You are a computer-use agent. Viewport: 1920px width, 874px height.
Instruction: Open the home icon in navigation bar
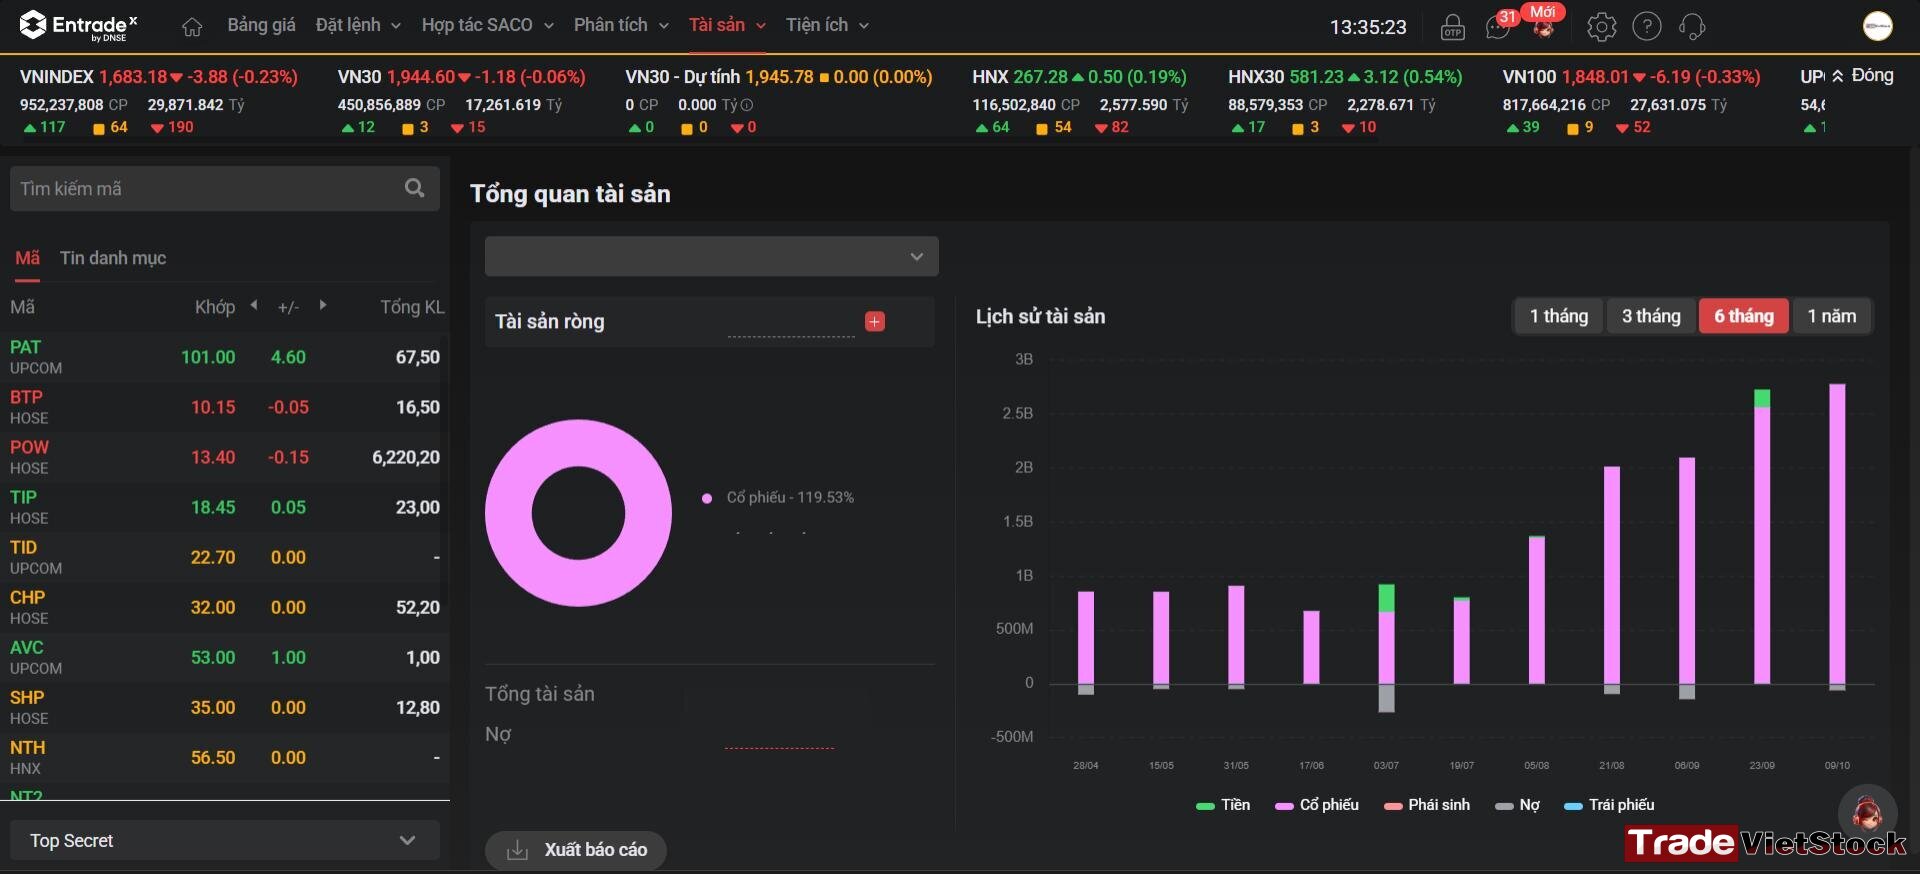pyautogui.click(x=192, y=27)
